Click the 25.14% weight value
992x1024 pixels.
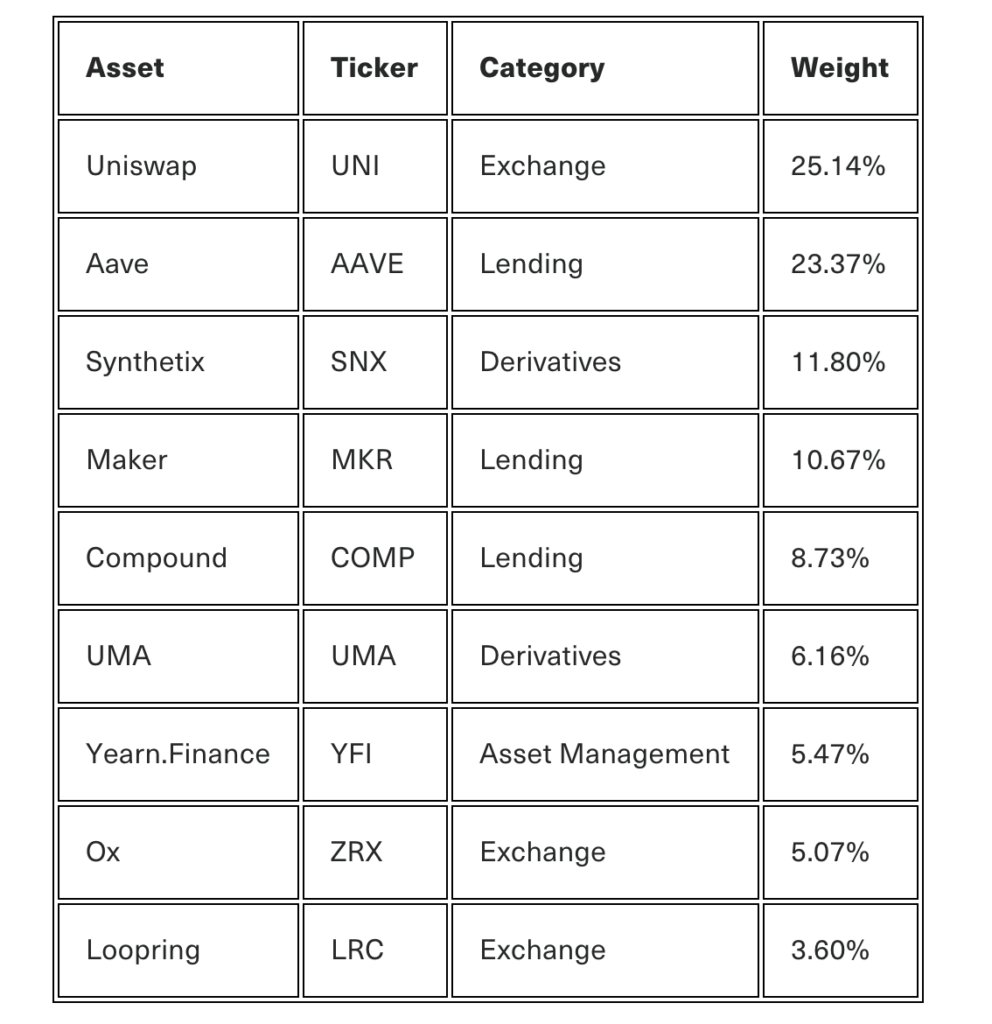point(838,166)
